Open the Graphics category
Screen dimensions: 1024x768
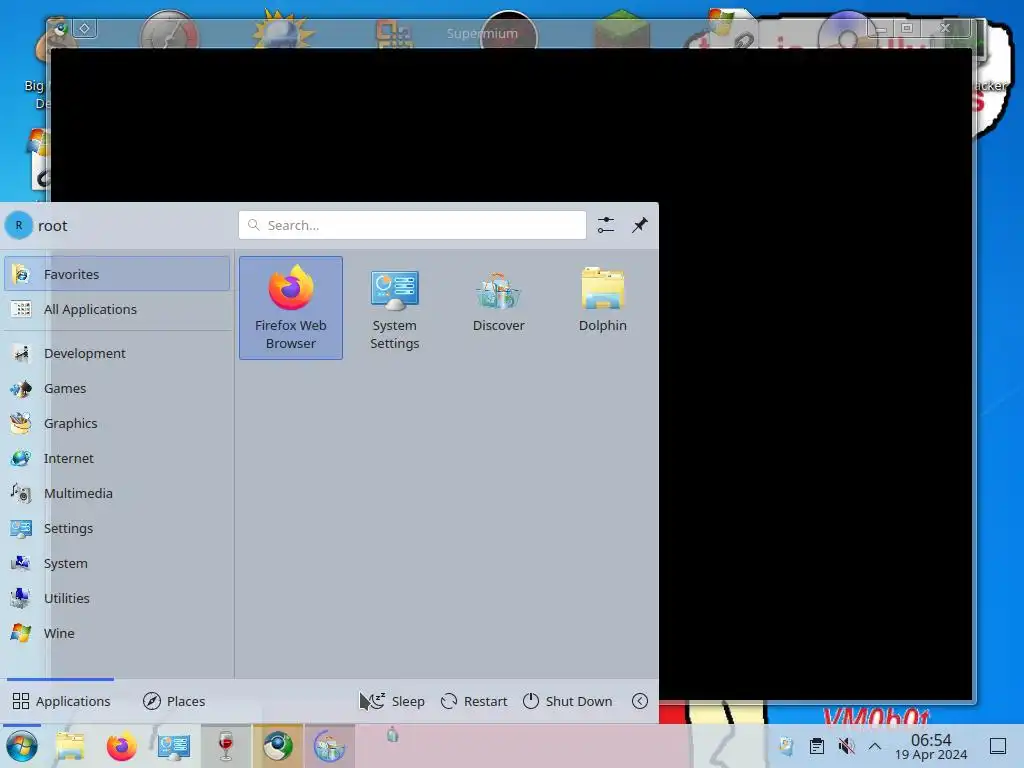pos(117,423)
